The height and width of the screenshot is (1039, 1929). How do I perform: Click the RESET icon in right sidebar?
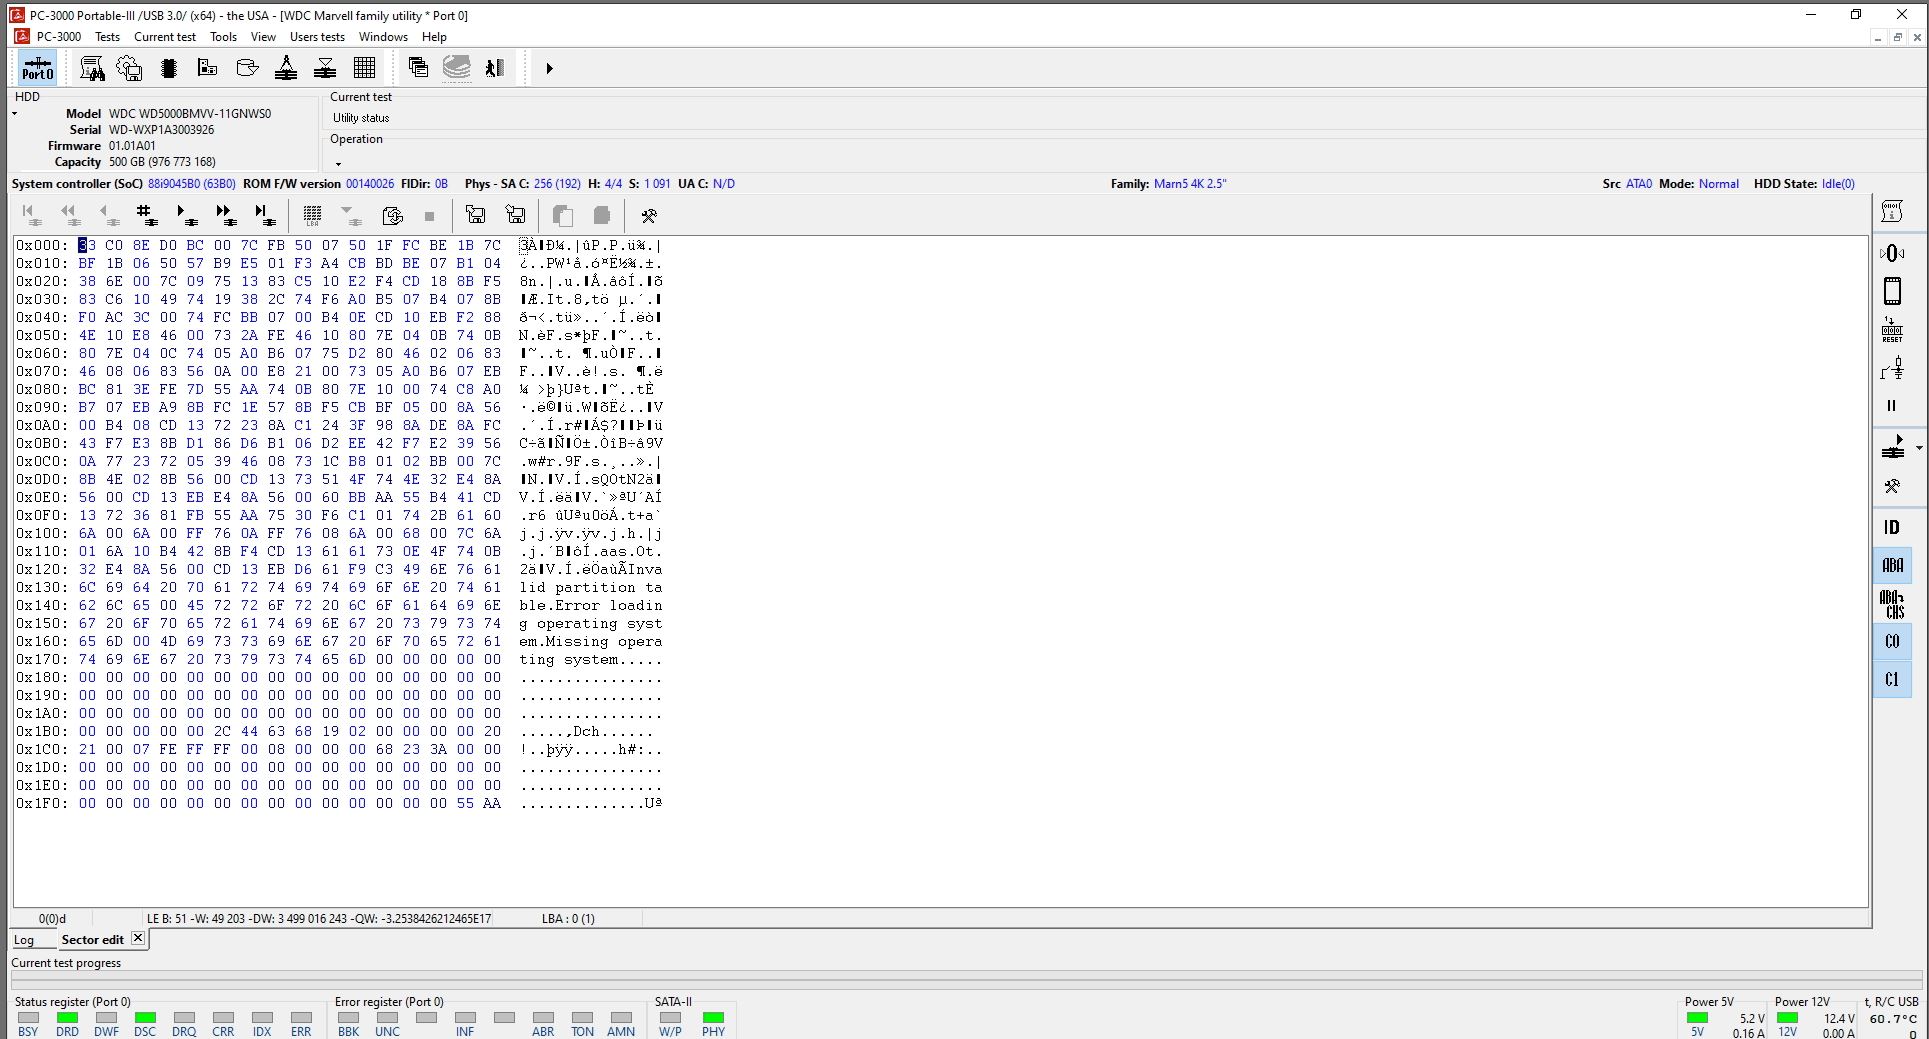tap(1892, 330)
